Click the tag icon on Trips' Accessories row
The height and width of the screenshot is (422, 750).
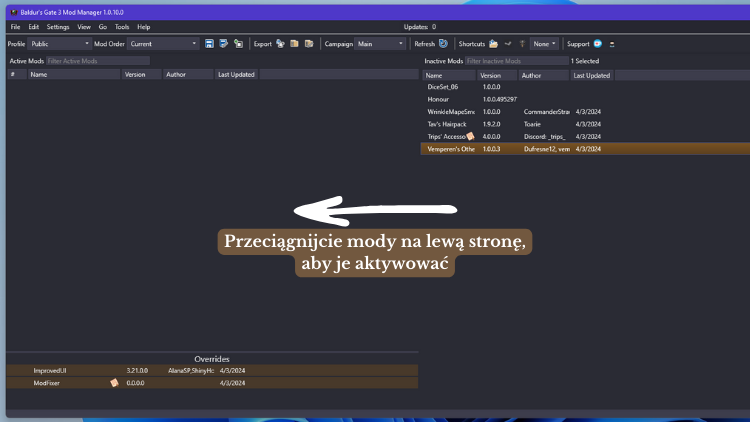coord(470,136)
